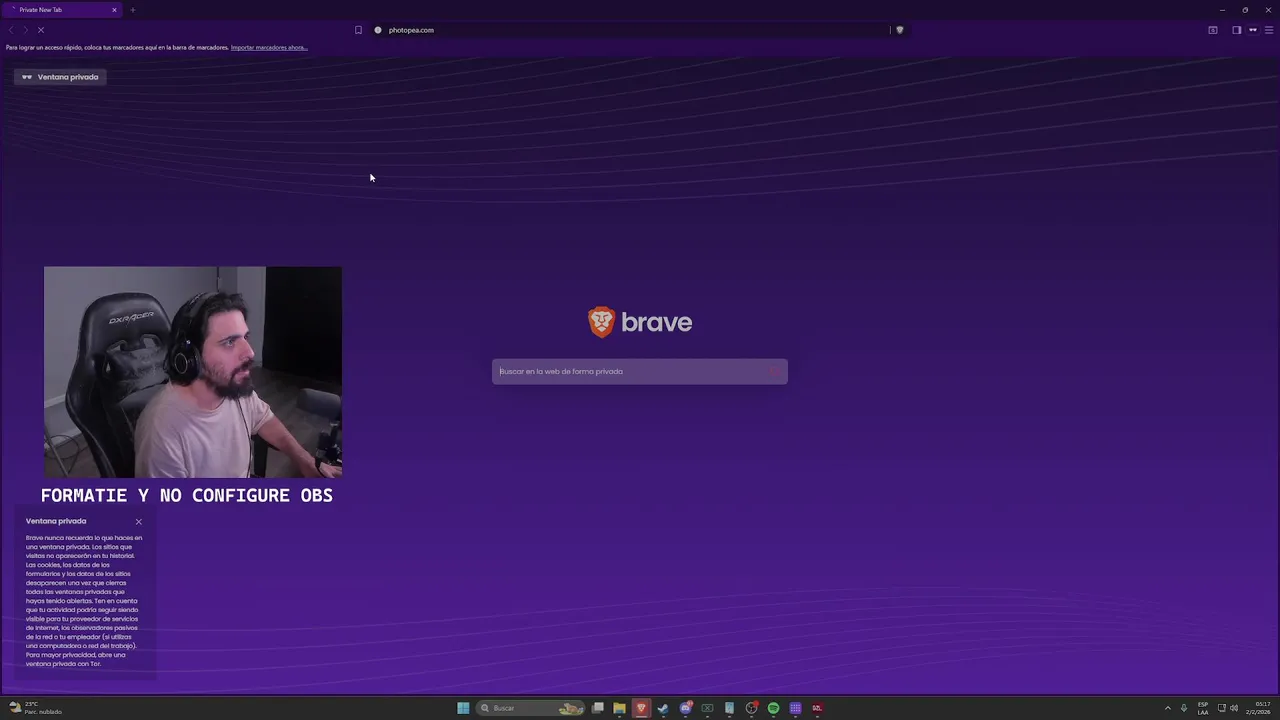Open the private window sunglasses icon in toolbar
Viewport: 1280px width, 720px height.
(1252, 30)
